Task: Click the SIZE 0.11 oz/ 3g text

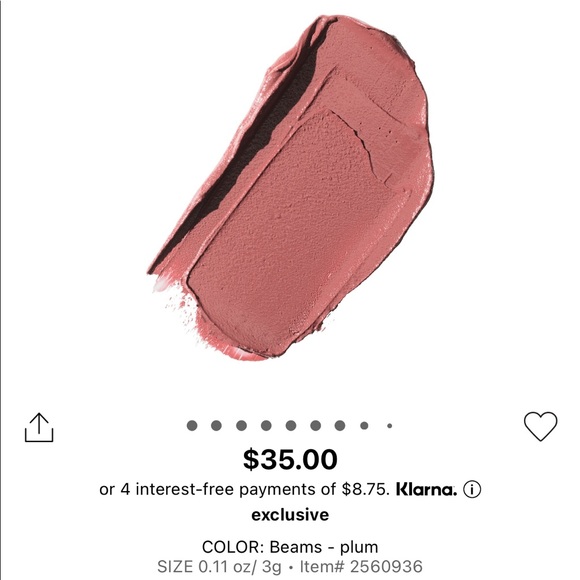Action: [219, 567]
